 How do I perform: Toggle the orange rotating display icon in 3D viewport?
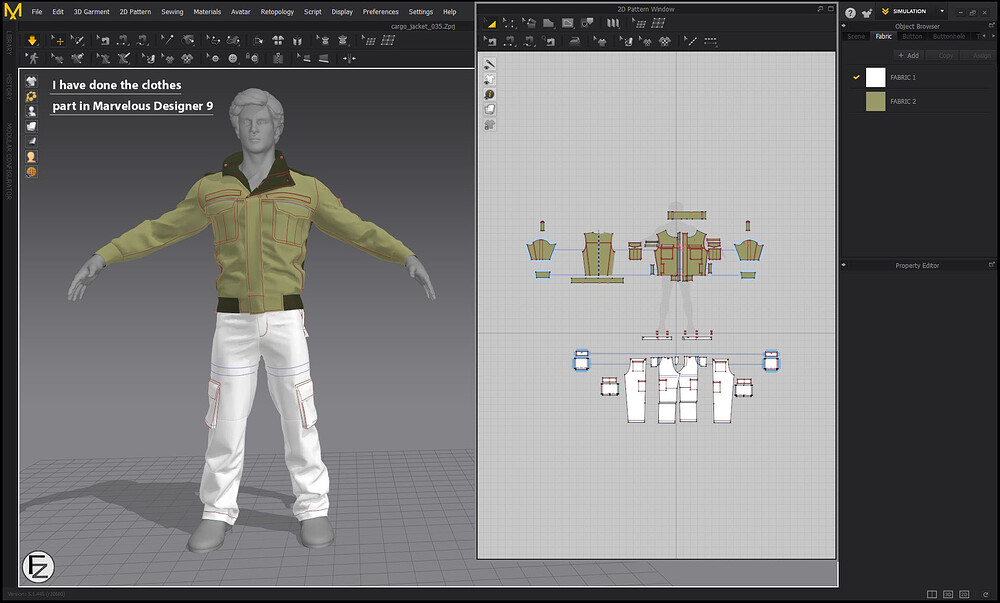tap(31, 96)
